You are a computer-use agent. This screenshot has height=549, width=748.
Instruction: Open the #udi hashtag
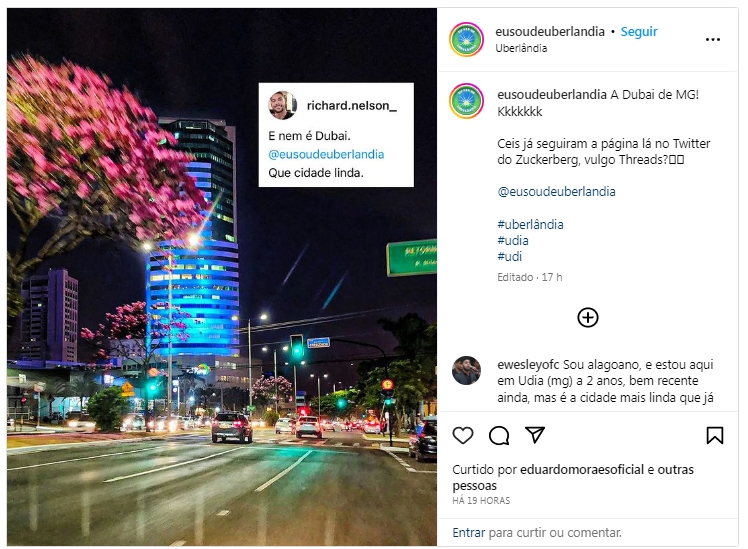click(509, 257)
